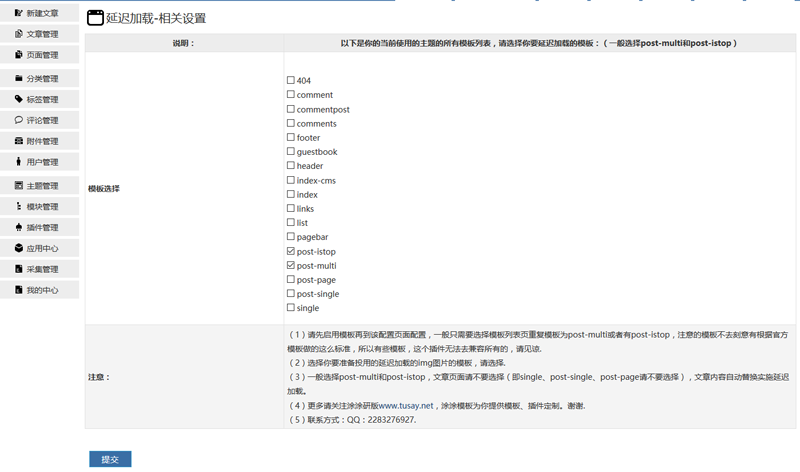Open 应用中心 in the sidebar
The width and height of the screenshot is (800, 472).
click(x=39, y=249)
